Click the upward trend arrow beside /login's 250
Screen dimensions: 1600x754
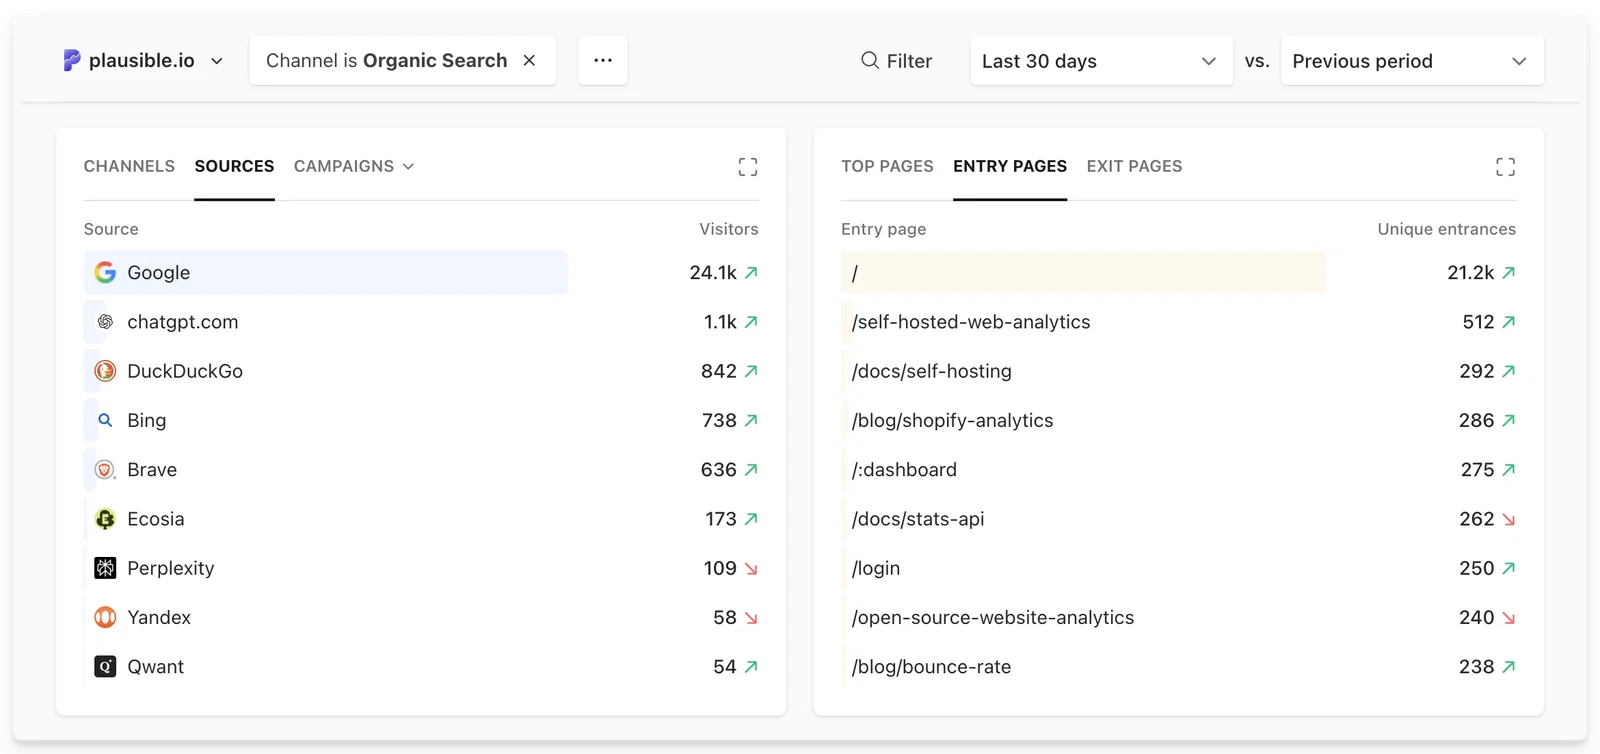point(1509,568)
